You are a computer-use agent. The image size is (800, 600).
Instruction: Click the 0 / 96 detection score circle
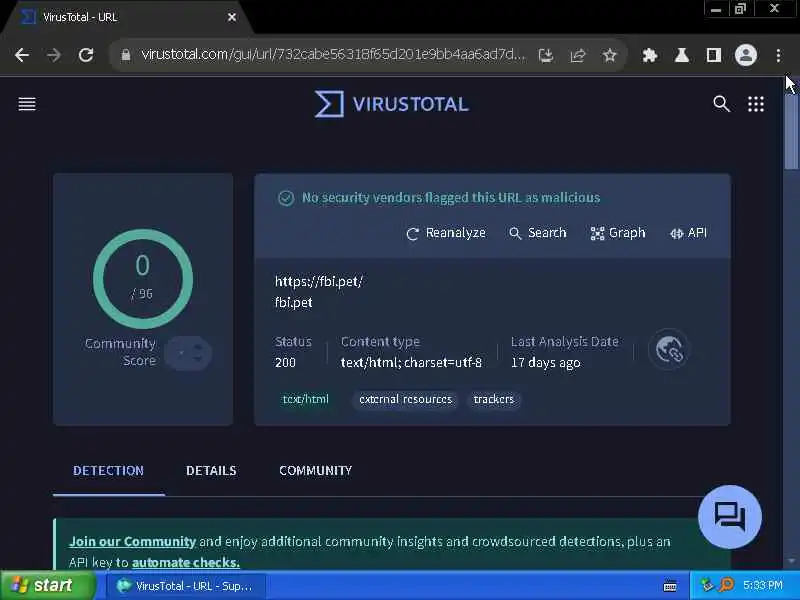pos(143,279)
